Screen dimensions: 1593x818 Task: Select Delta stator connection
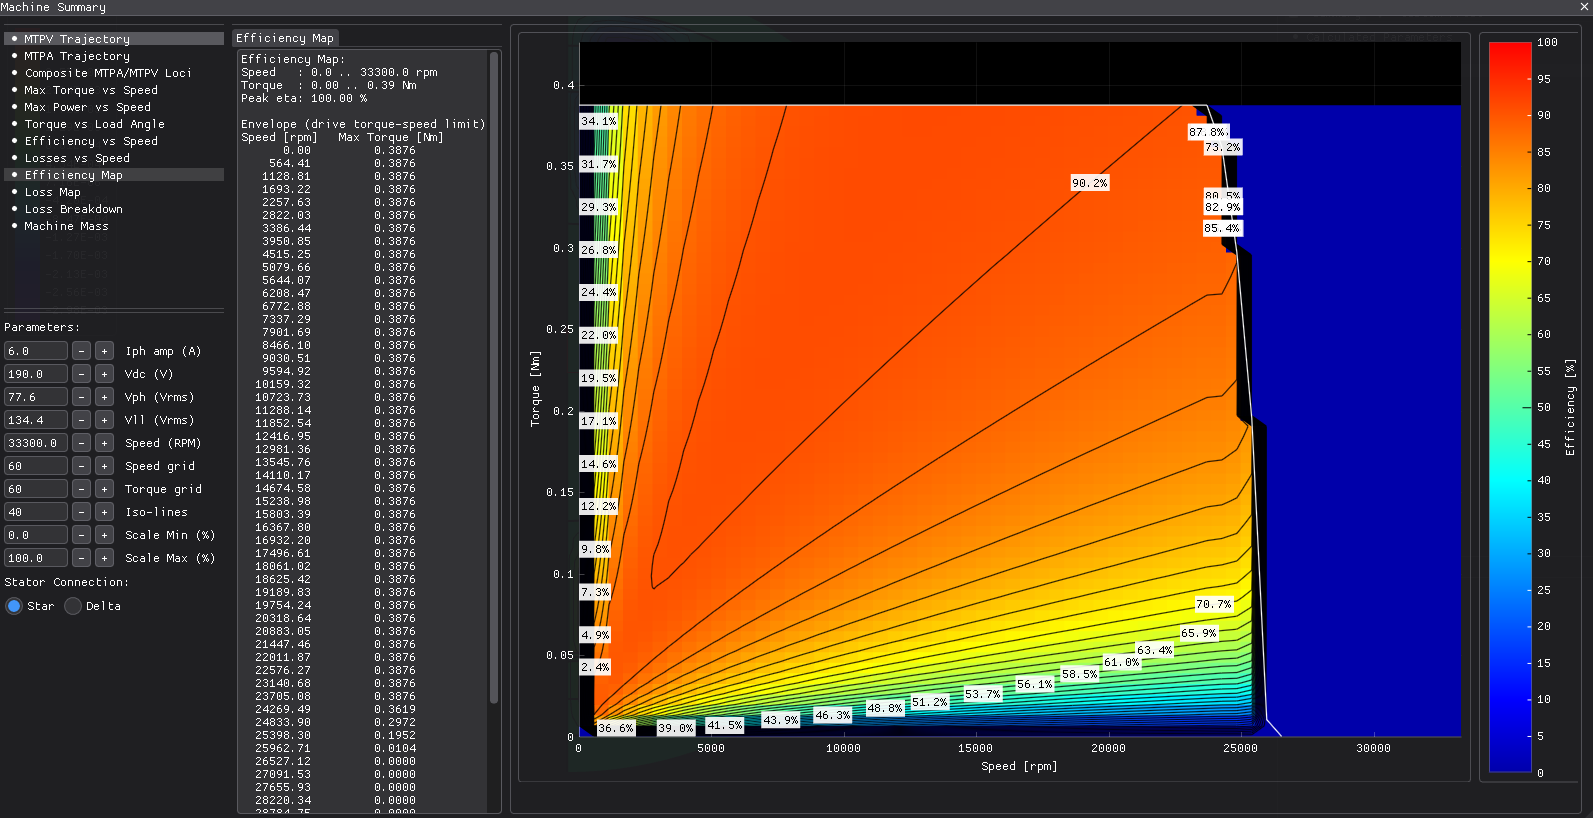click(73, 606)
